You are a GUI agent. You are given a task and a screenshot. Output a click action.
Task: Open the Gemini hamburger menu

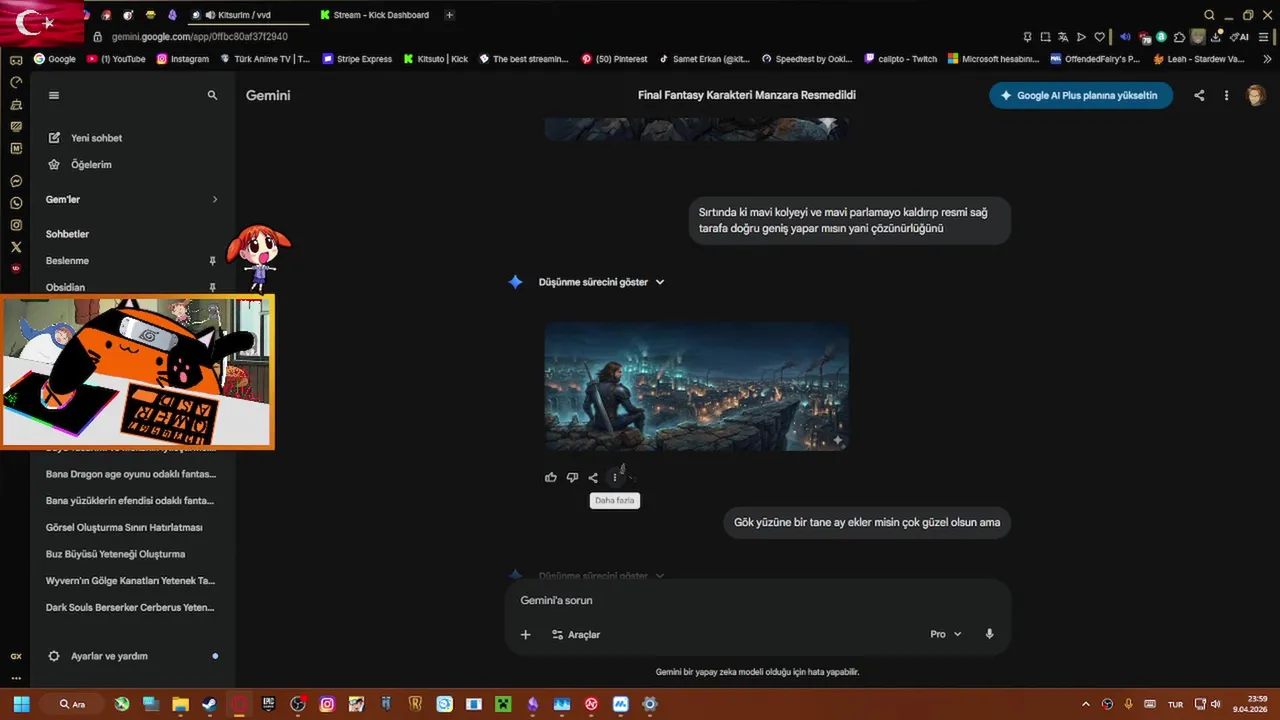point(54,96)
